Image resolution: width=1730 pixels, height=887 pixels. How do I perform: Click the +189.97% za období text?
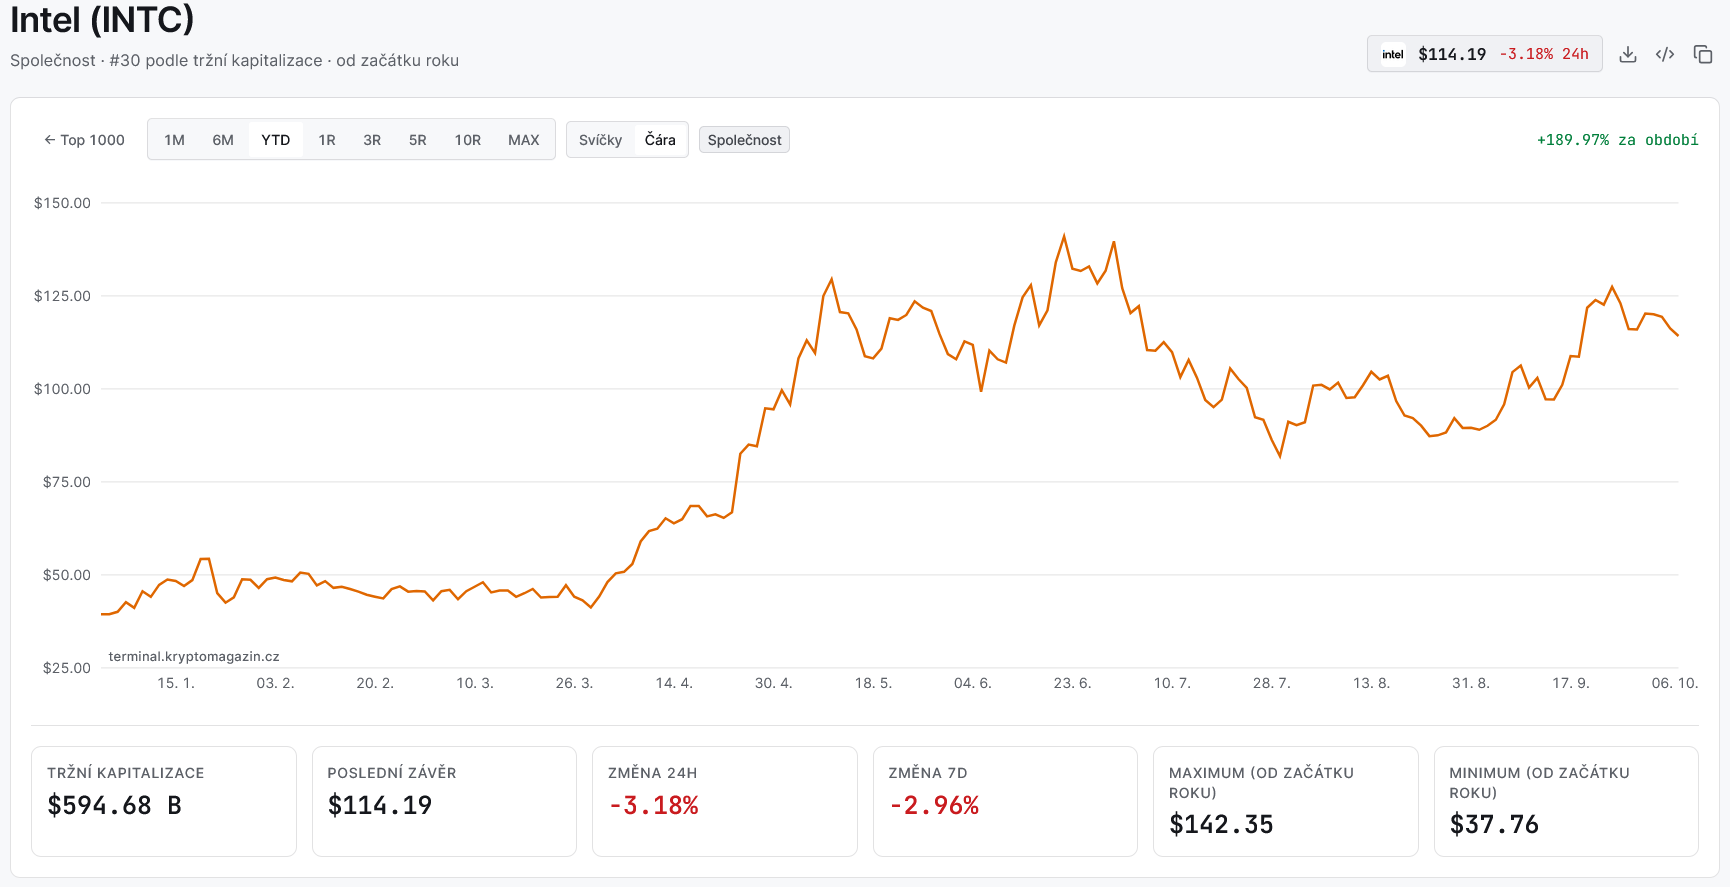1617,140
